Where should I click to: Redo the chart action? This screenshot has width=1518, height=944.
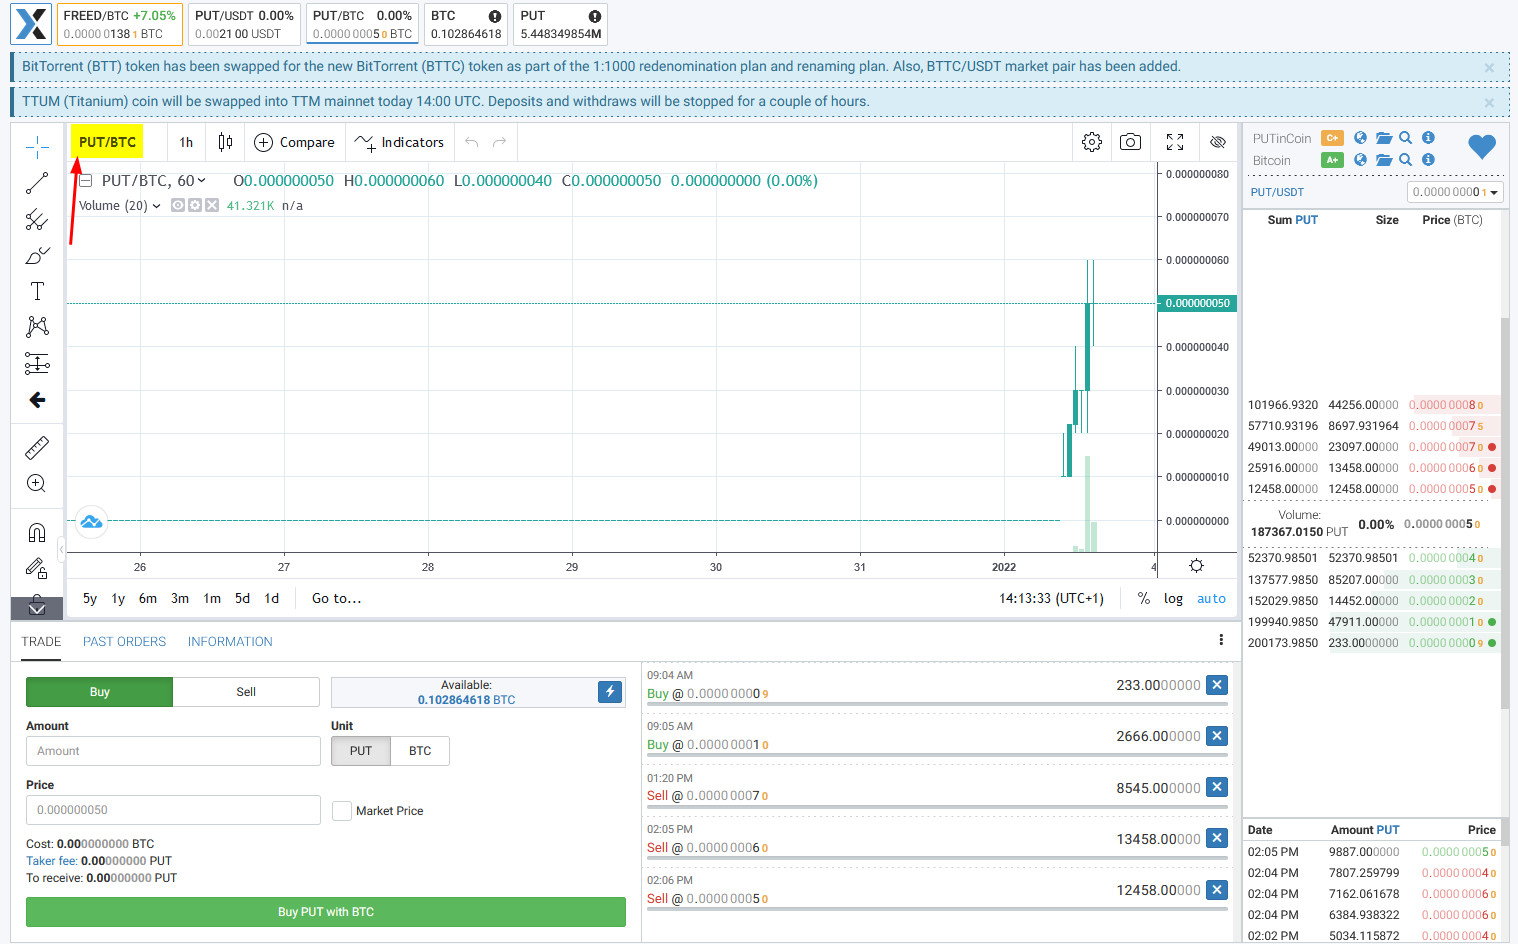[499, 142]
